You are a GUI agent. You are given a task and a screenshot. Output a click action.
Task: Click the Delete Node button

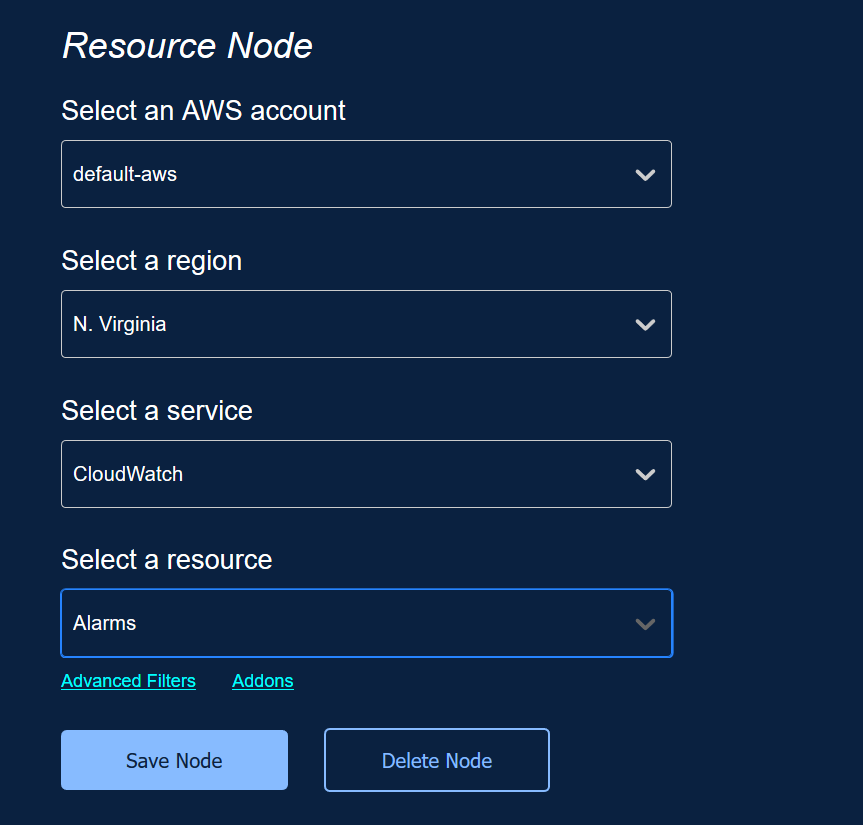coord(437,760)
